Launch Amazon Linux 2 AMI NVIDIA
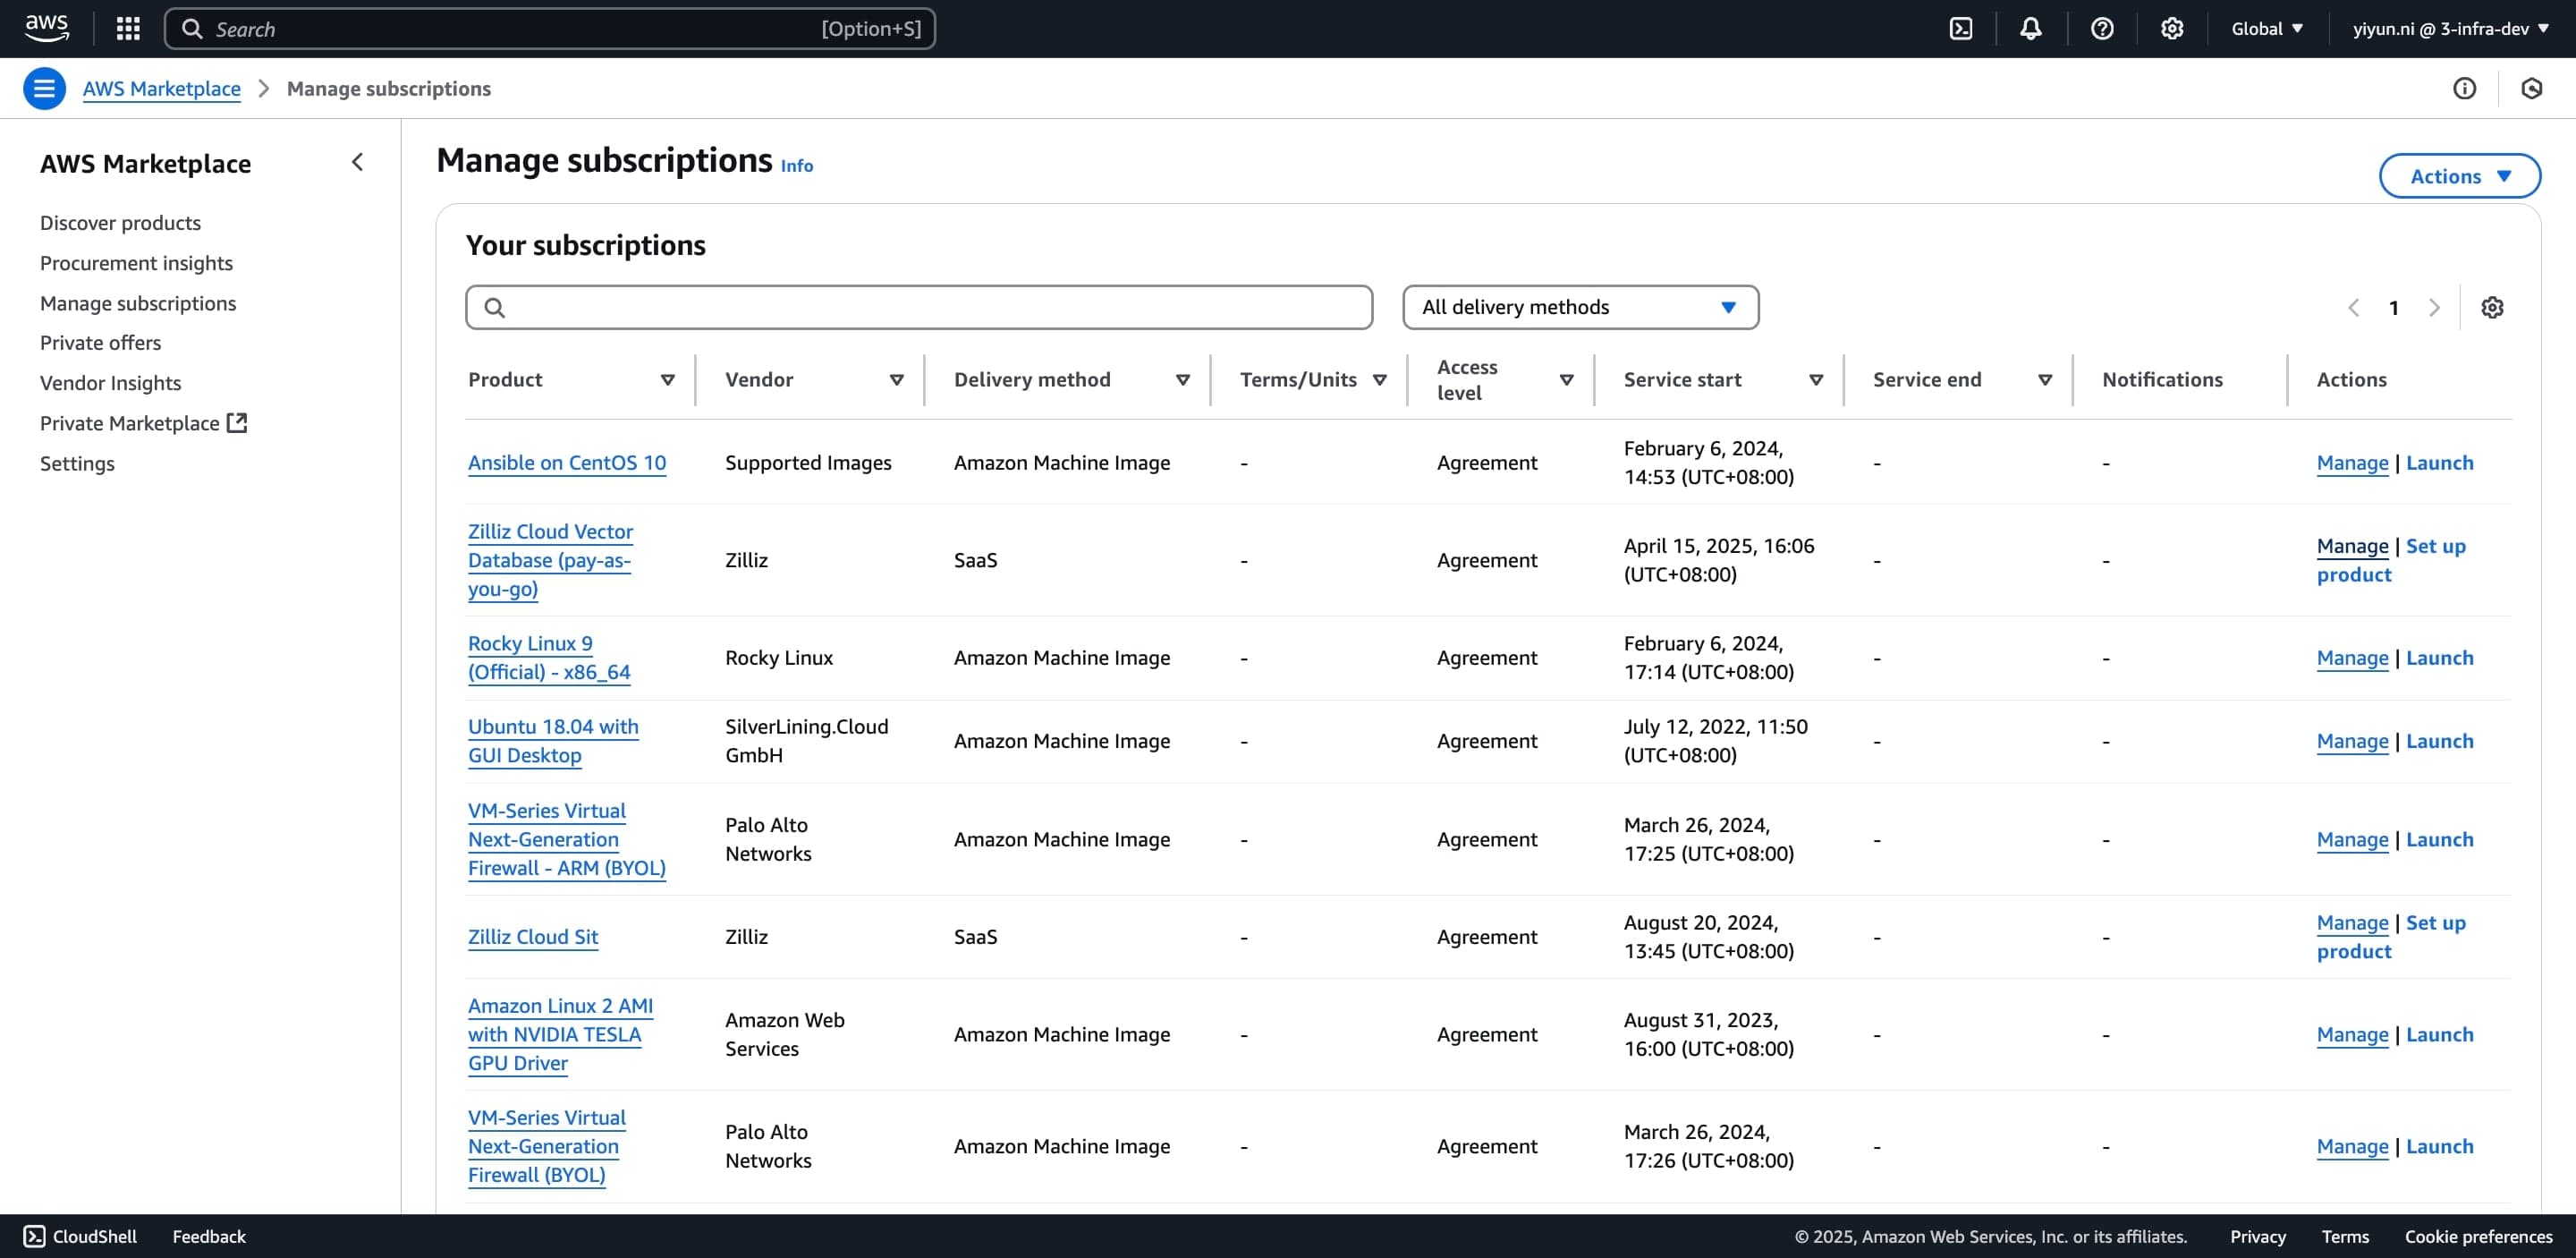This screenshot has width=2576, height=1258. click(2439, 1034)
